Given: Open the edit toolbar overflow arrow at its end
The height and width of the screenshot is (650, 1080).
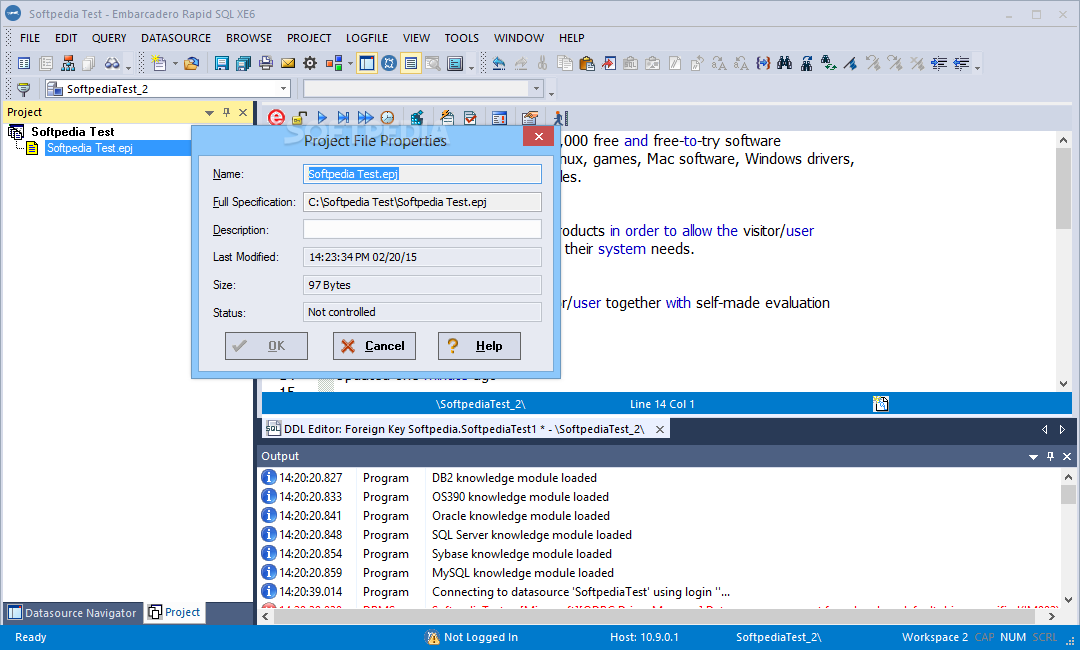Looking at the screenshot, I should pyautogui.click(x=977, y=66).
